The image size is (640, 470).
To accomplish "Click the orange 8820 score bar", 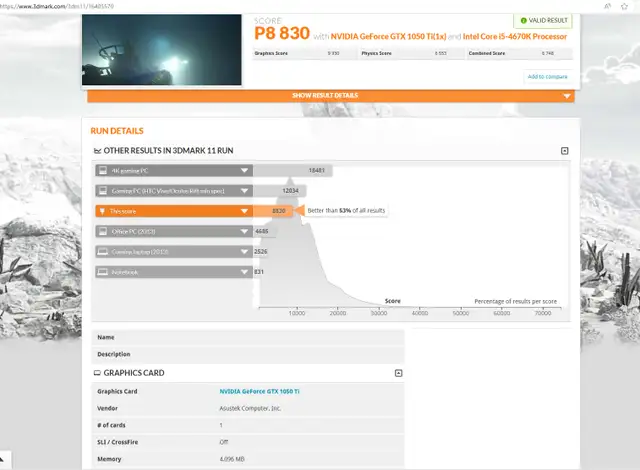I will (273, 211).
